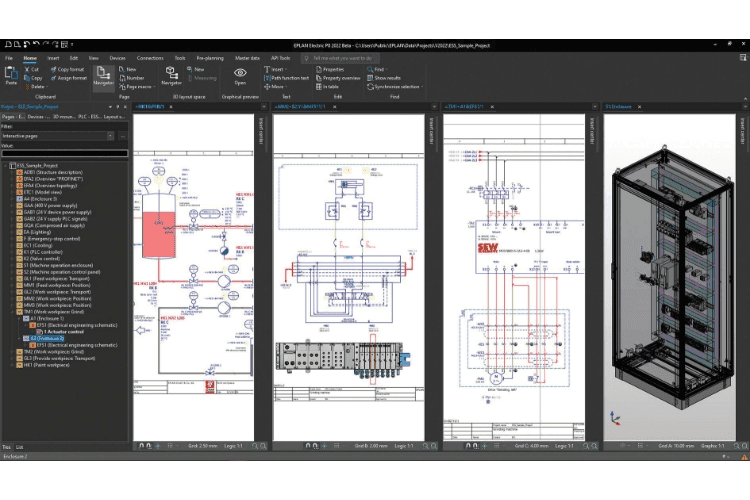
Task: Click warning triangle icon in status bar
Action: pos(744,457)
